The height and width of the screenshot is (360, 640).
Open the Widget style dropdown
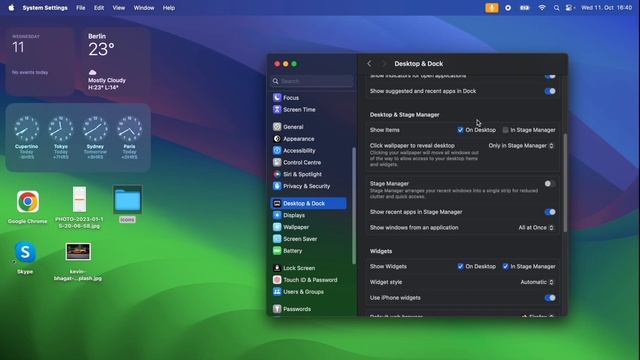point(537,282)
